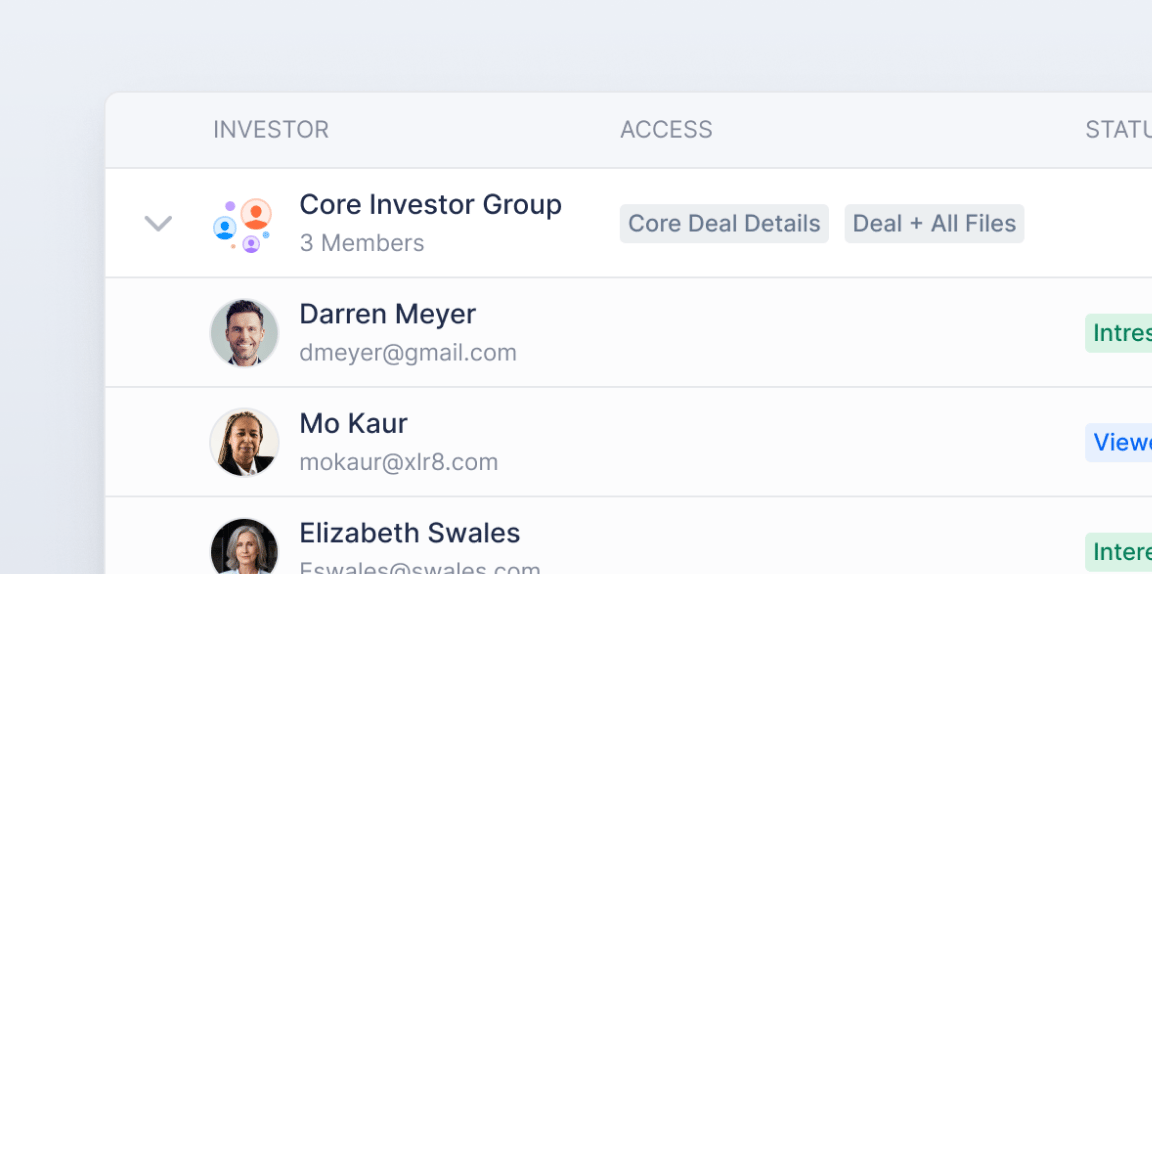Sort by the ACCESS column header
This screenshot has height=1152, width=1152.
tap(666, 130)
